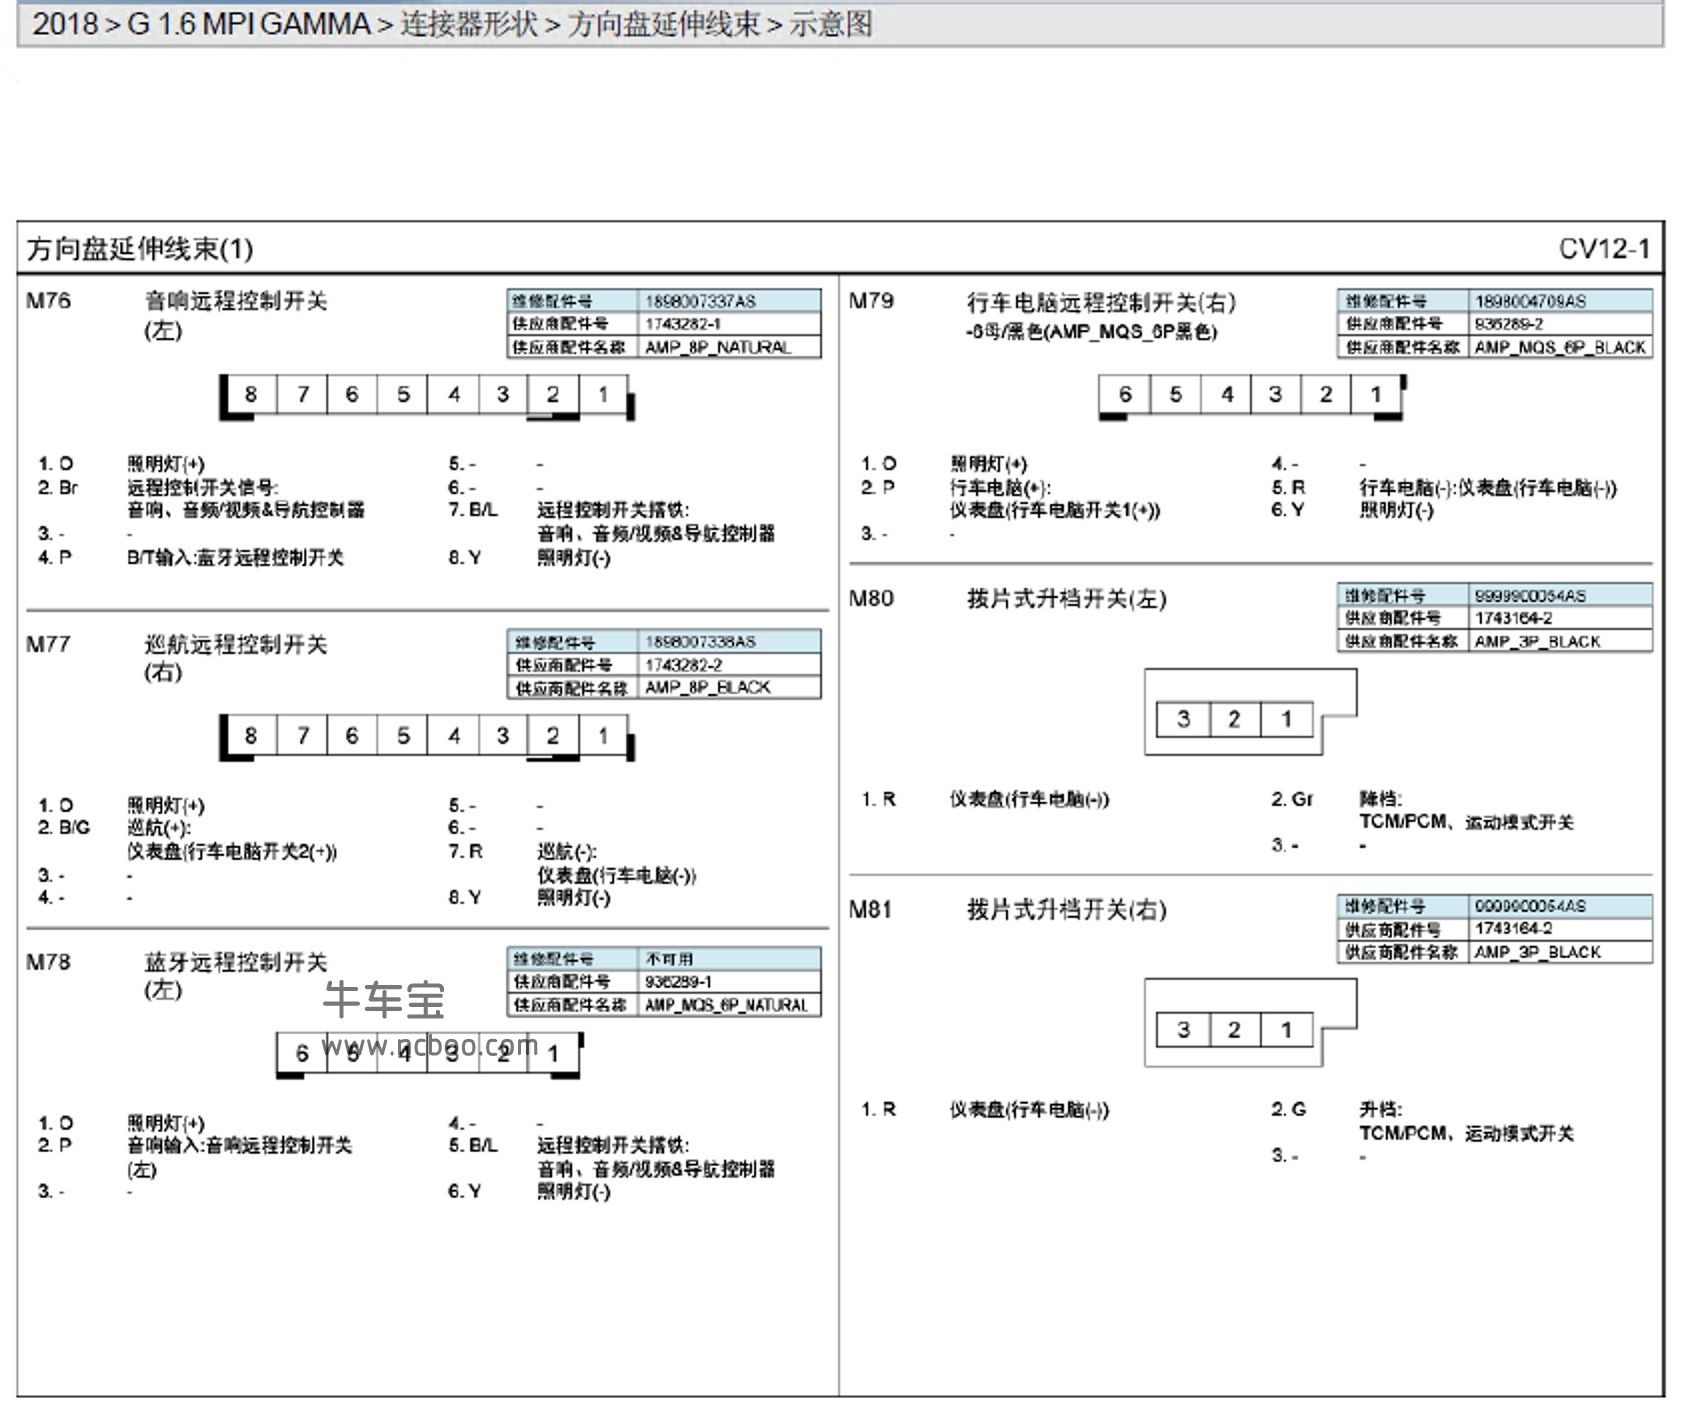Click pin 1 of the M78 connector

(x=553, y=1053)
